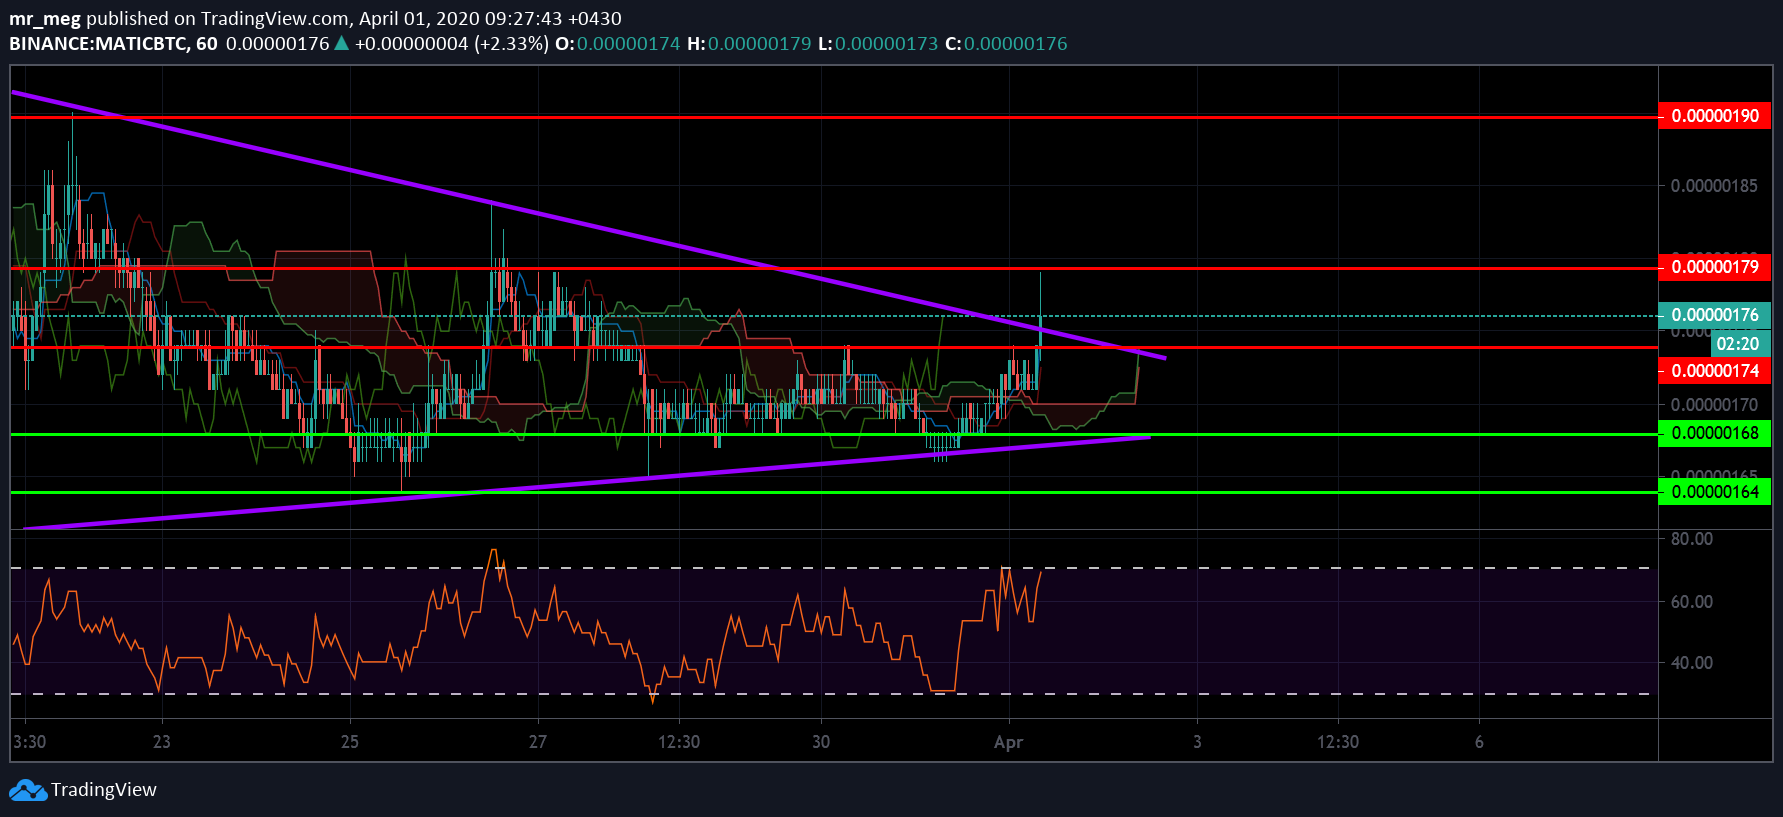Click the mr_meg author name
1783x817 pixels.
tap(45, 19)
